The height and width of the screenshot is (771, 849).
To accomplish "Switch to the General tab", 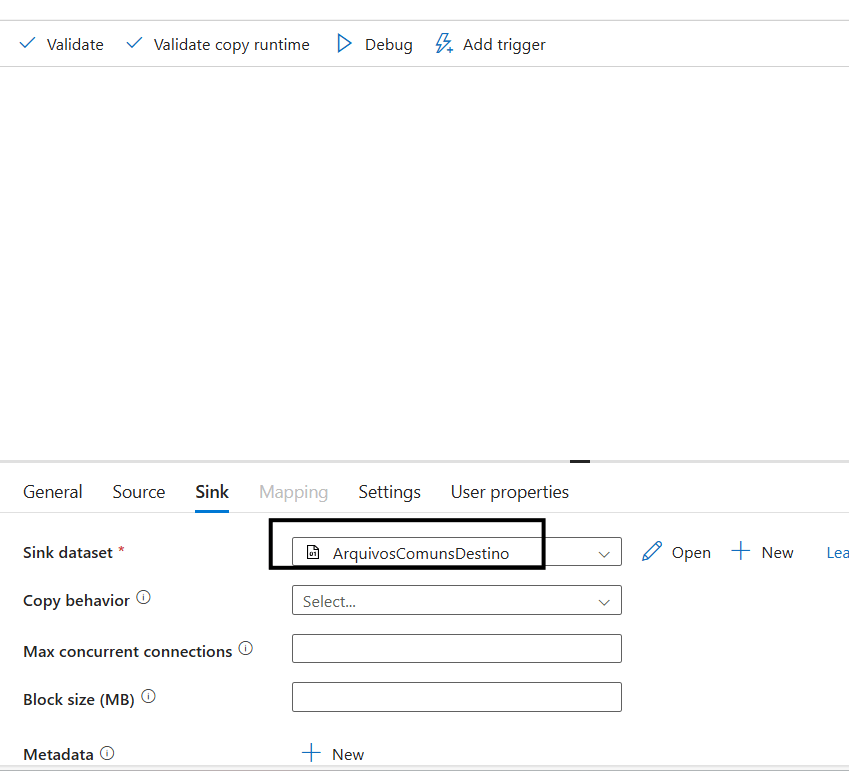I will [x=53, y=492].
